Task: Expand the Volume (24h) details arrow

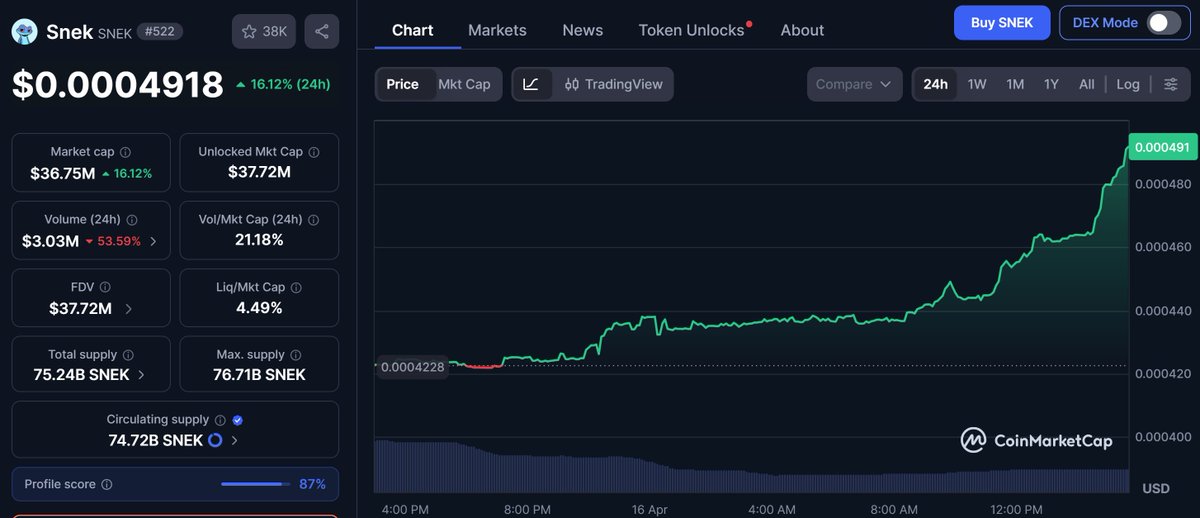Action: [153, 241]
